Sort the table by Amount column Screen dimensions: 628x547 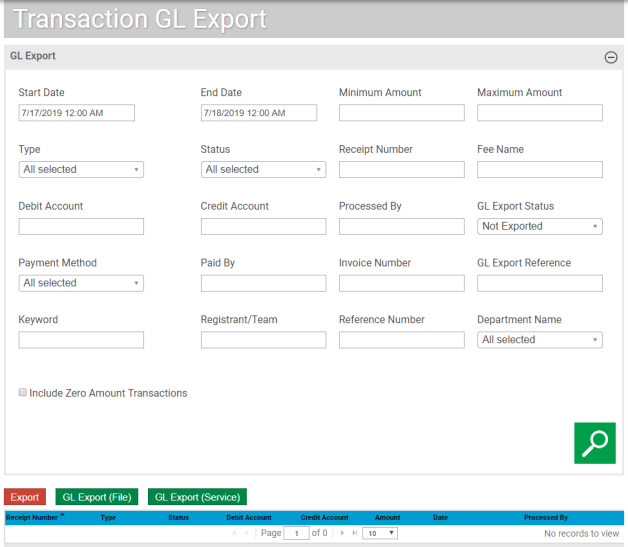pos(387,518)
